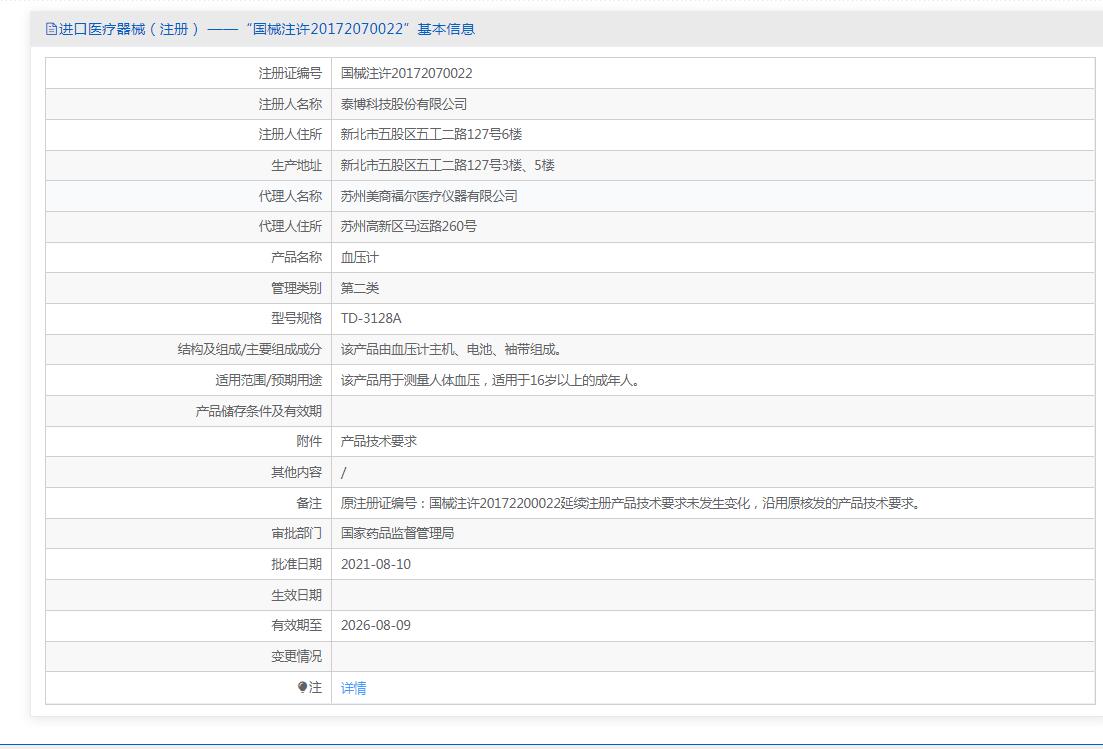Click expiry date 2026-08-09
The width and height of the screenshot is (1103, 749).
[376, 626]
